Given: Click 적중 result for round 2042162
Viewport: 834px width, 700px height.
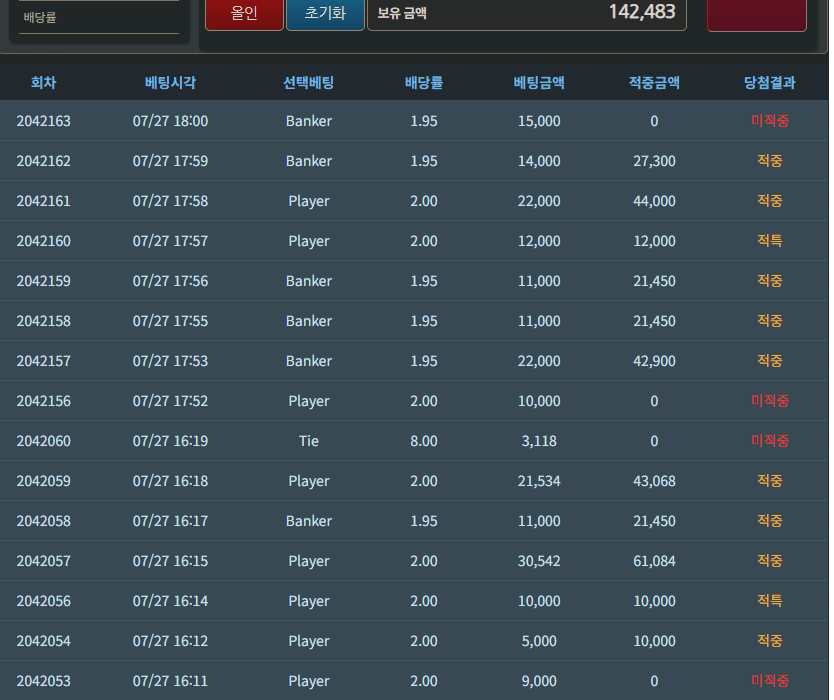Looking at the screenshot, I should pyautogui.click(x=770, y=161).
